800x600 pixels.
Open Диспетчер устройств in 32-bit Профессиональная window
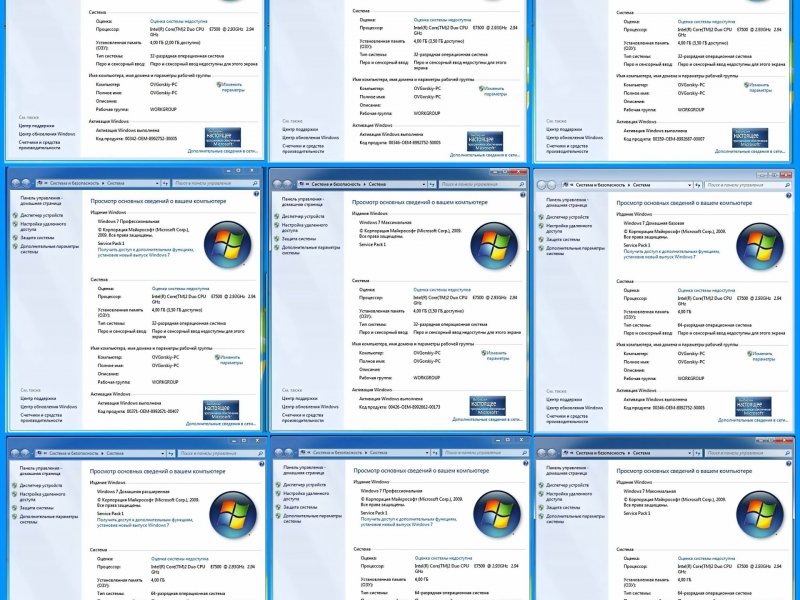click(x=42, y=215)
